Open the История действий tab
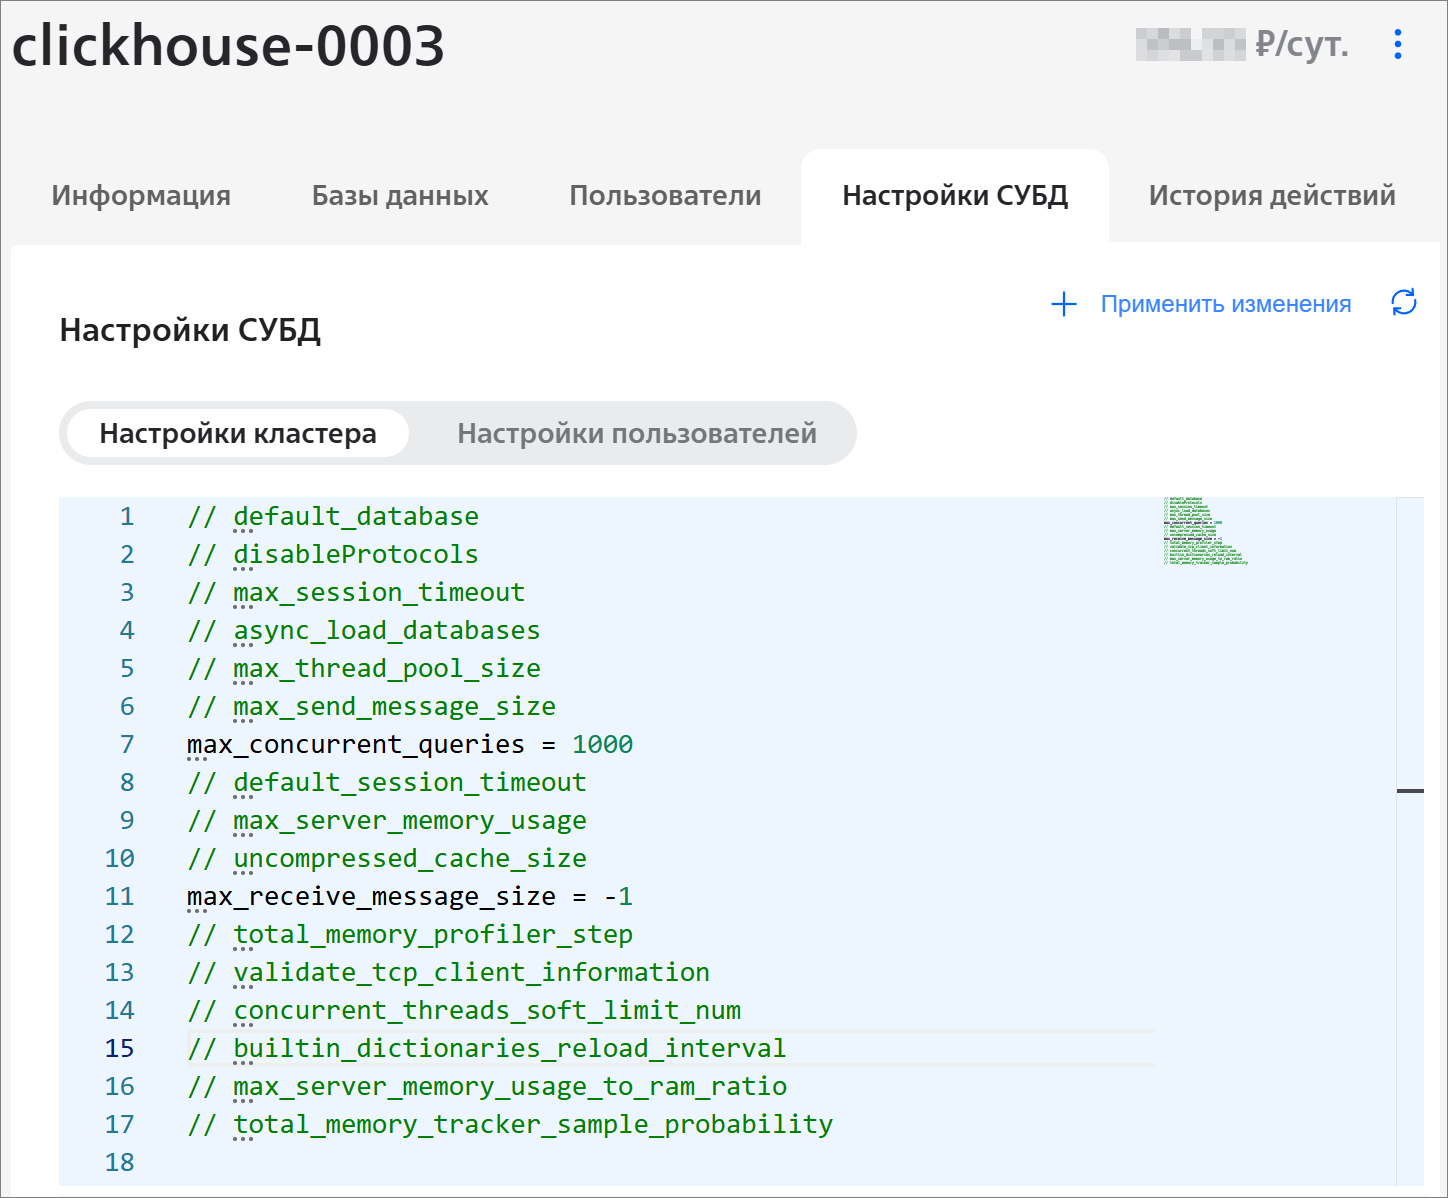1448x1198 pixels. point(1272,196)
